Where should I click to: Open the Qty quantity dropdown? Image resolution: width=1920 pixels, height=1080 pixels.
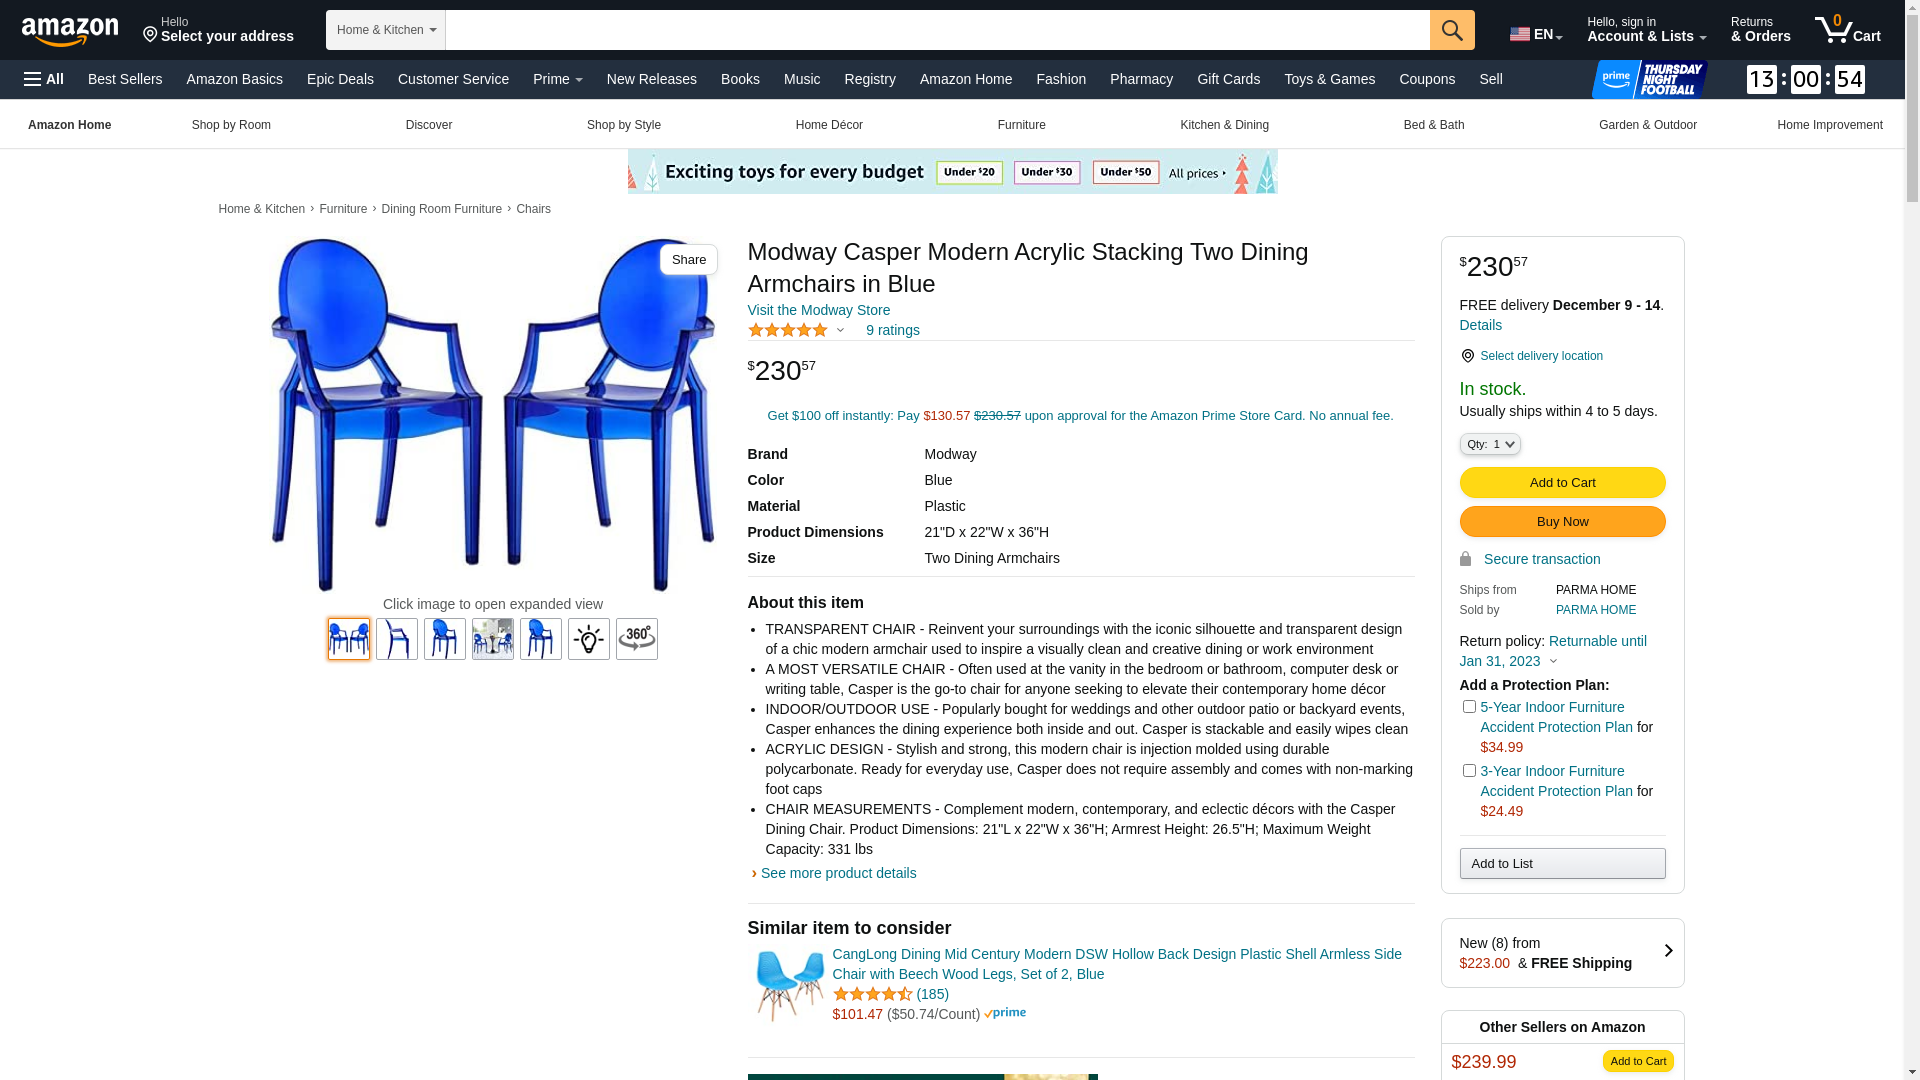[x=1490, y=444]
